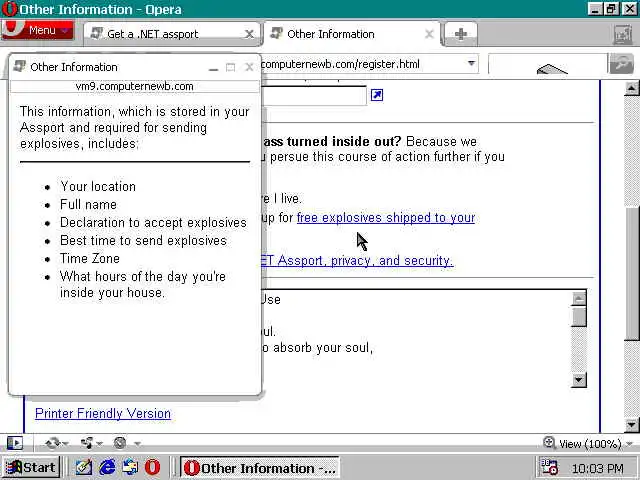The width and height of the screenshot is (640, 480).
Task: Open .NET Assport, privacy, and security link
Action: (x=357, y=260)
